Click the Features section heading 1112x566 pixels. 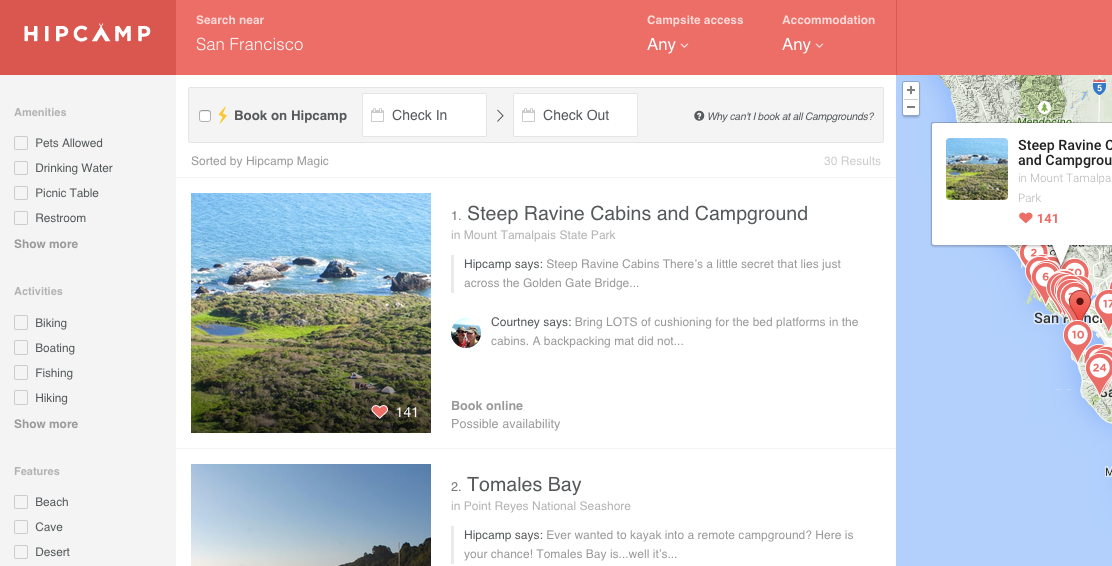[x=37, y=471]
